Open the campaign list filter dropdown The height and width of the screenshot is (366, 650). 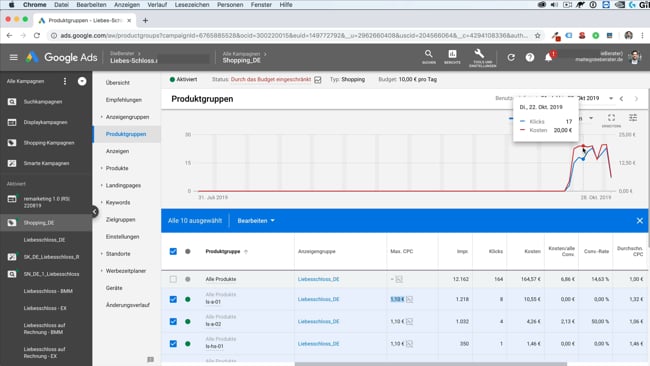(x=82, y=81)
